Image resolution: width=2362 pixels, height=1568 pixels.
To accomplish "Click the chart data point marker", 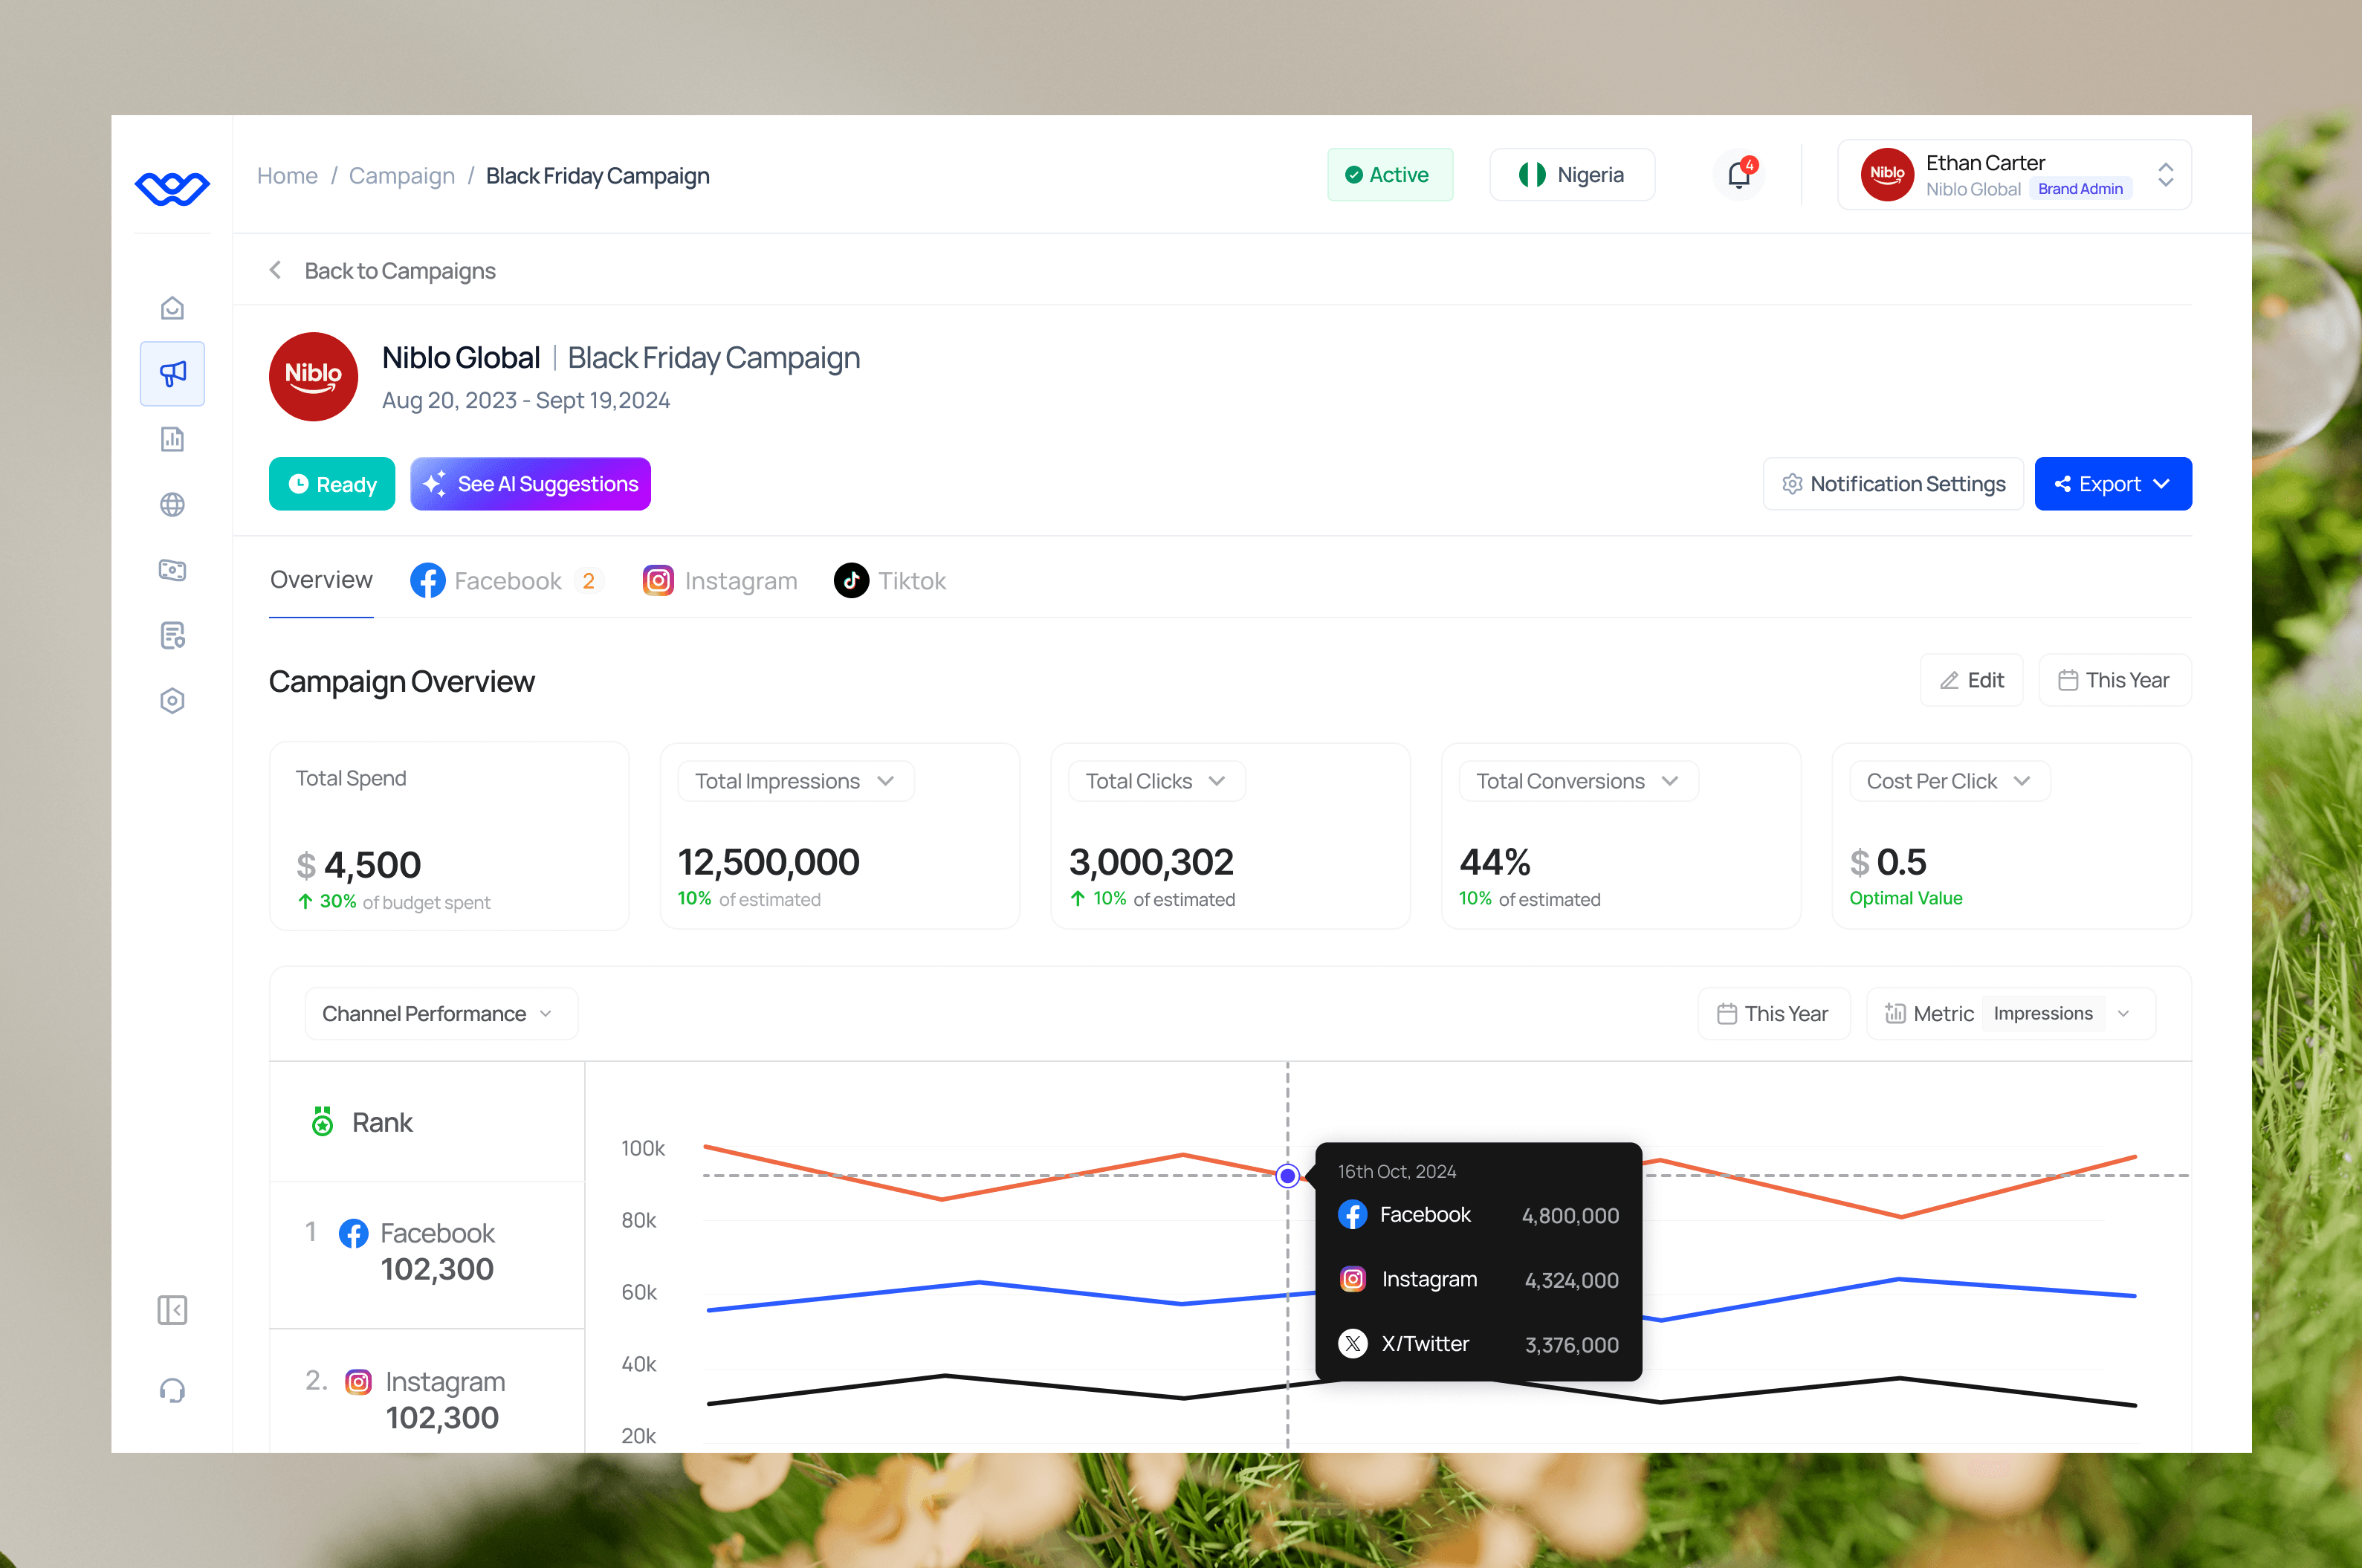I will (1288, 1175).
